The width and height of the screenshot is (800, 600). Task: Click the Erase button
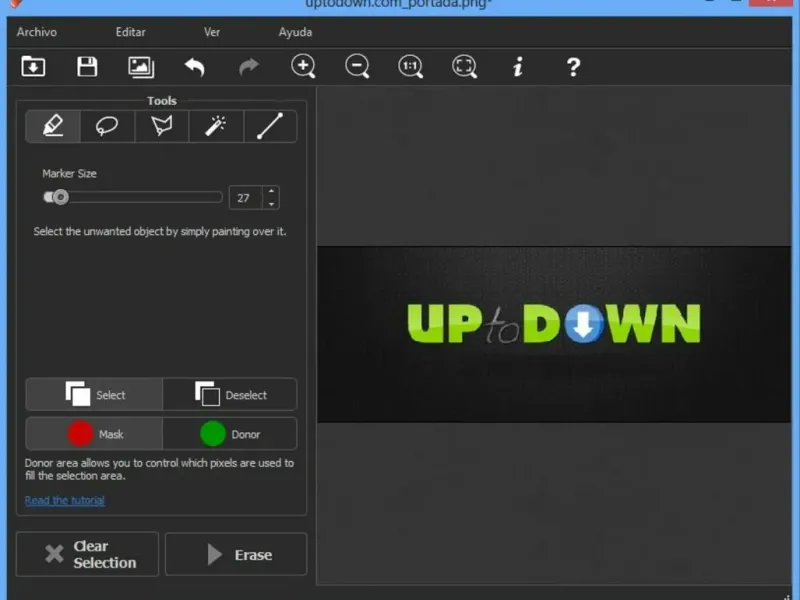pos(236,554)
